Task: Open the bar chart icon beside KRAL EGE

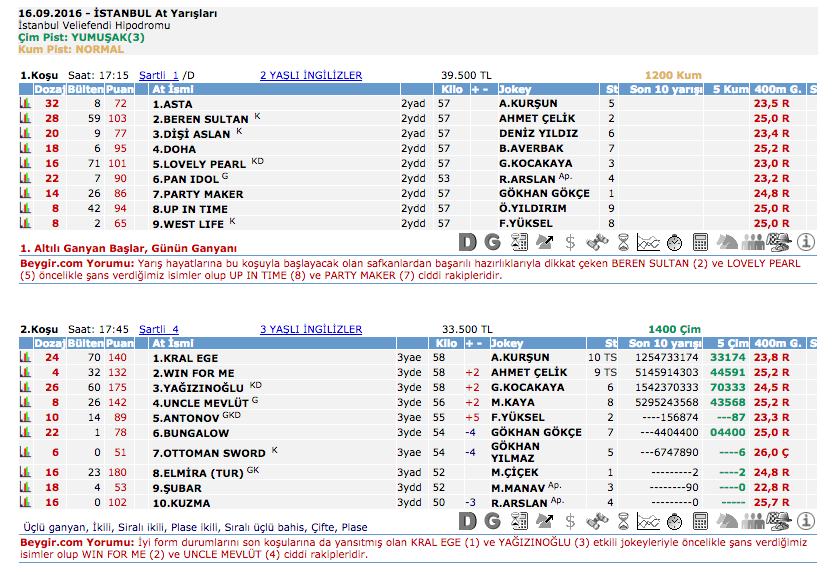Action: click(25, 357)
